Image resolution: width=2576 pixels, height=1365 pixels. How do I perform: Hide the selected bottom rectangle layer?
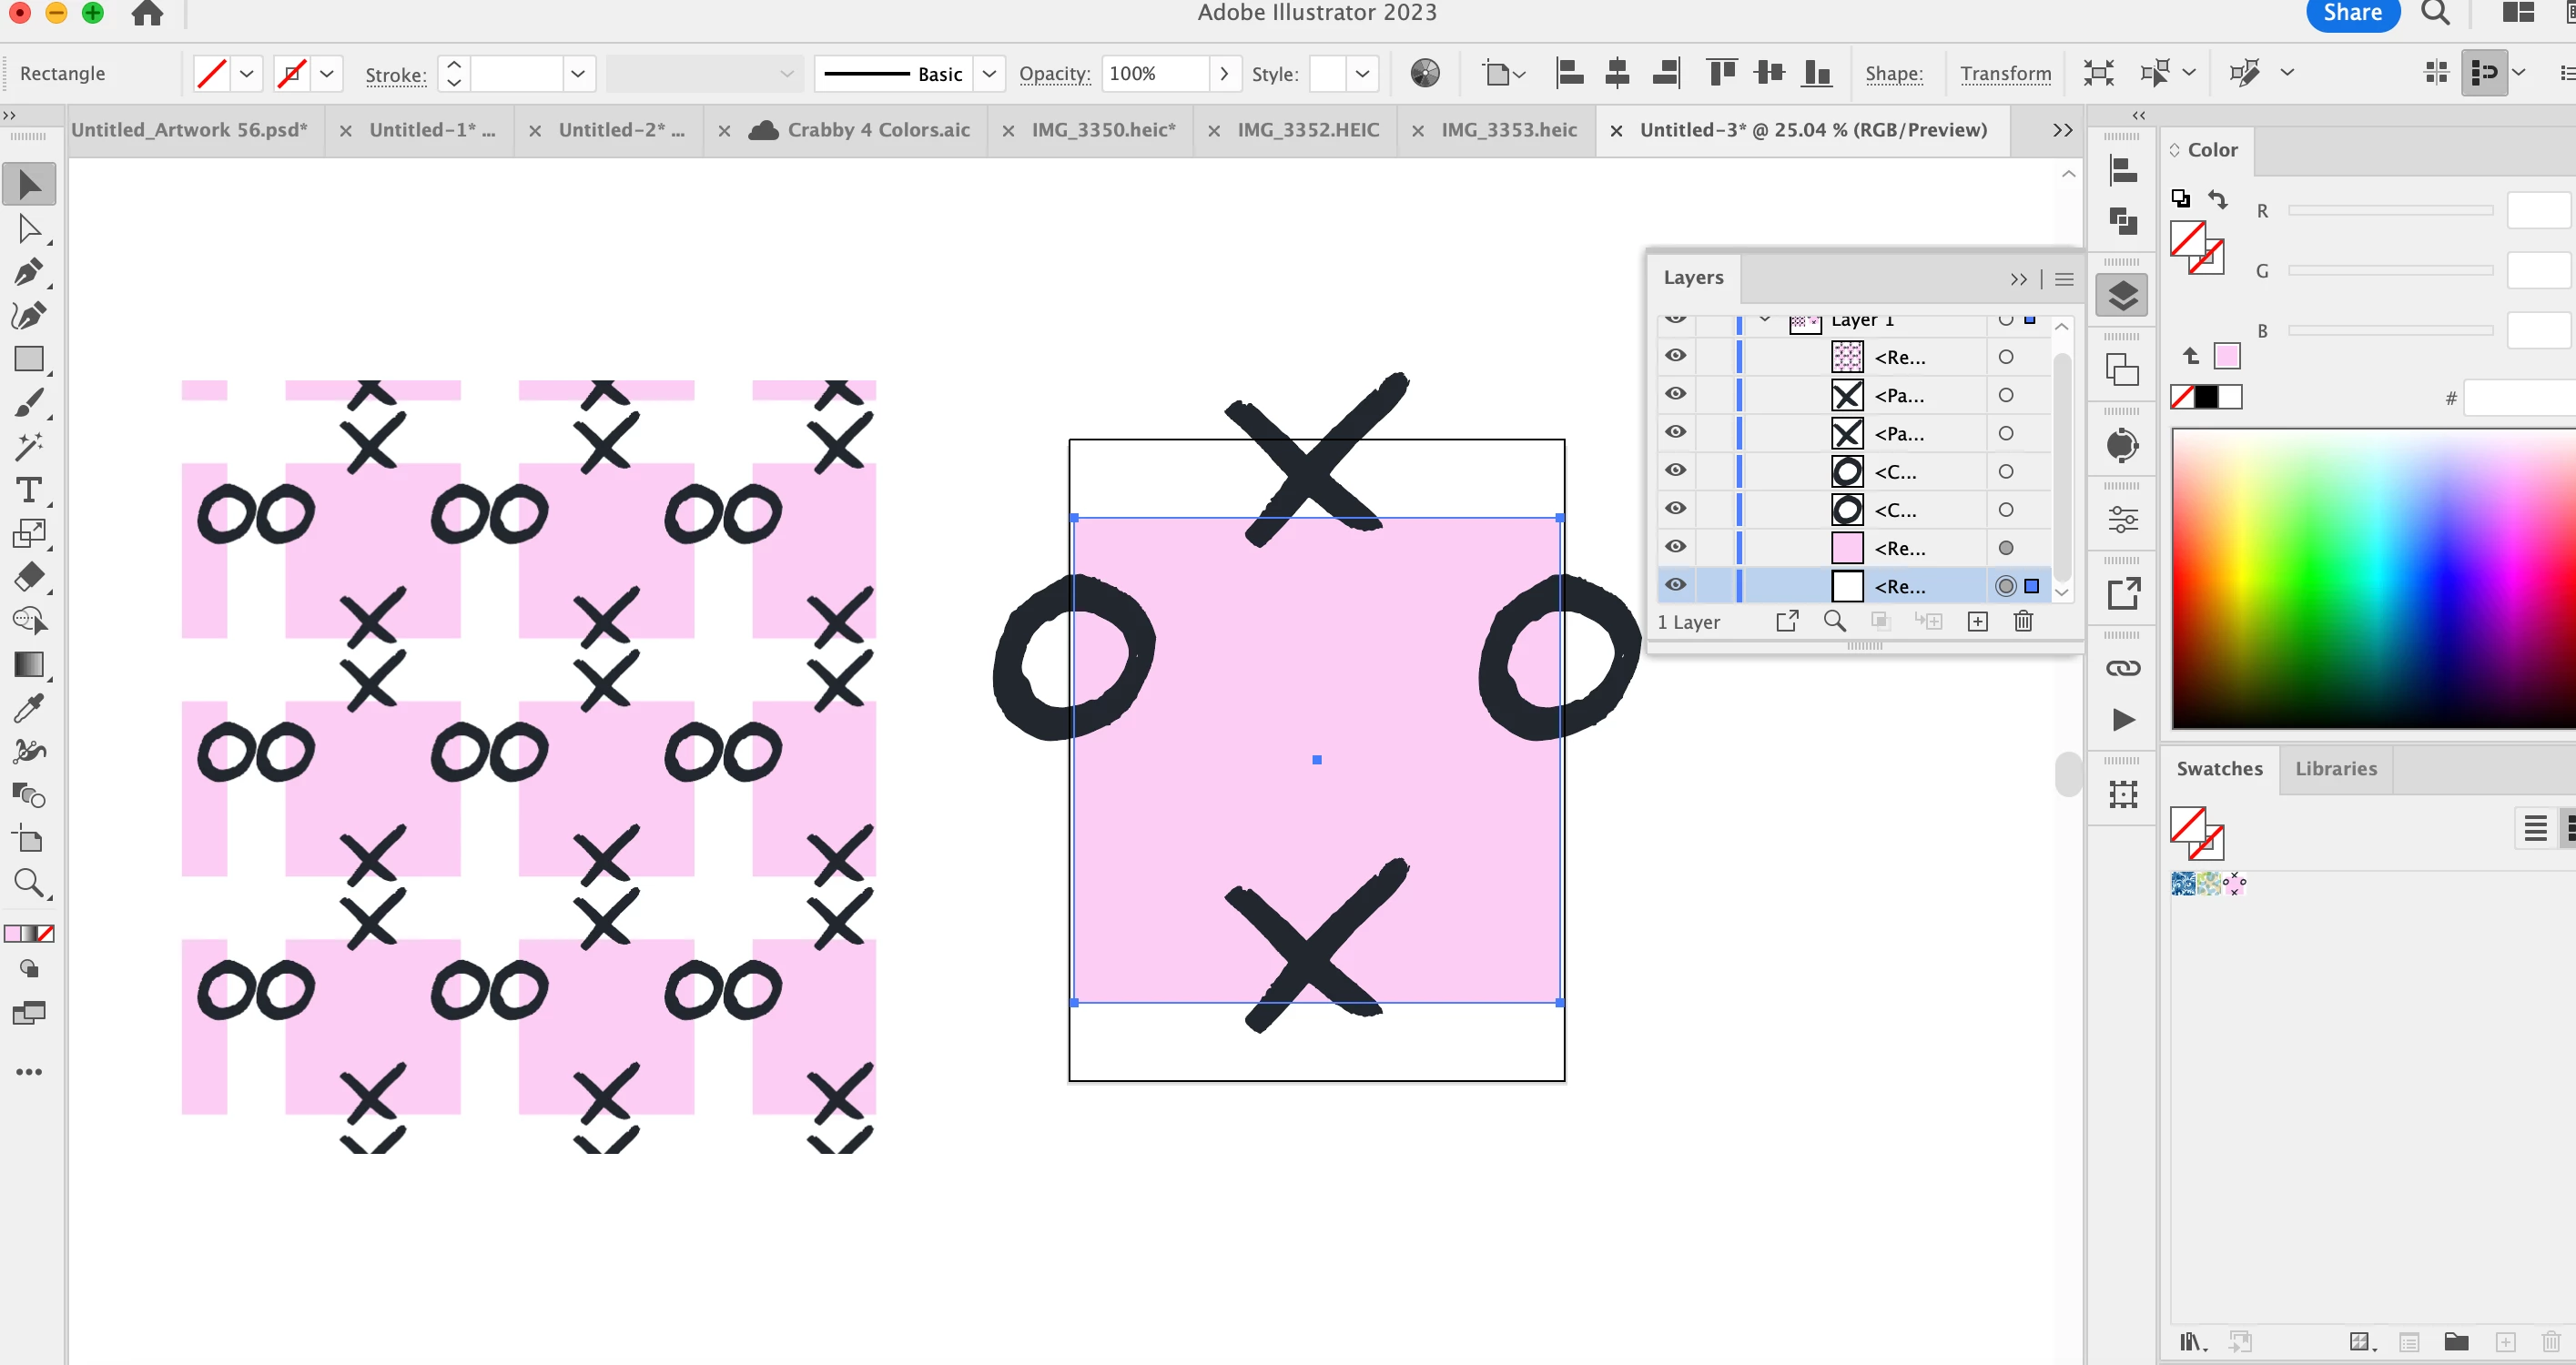[x=1676, y=585]
